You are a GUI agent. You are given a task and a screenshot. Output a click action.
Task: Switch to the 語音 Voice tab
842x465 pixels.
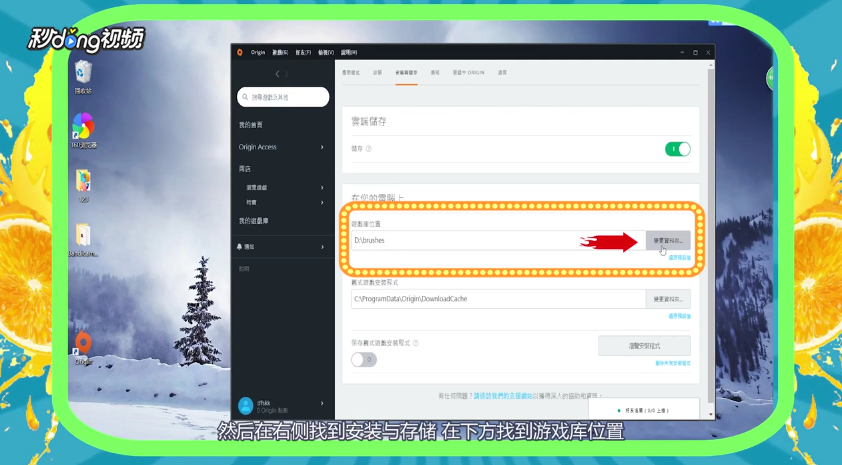point(502,72)
